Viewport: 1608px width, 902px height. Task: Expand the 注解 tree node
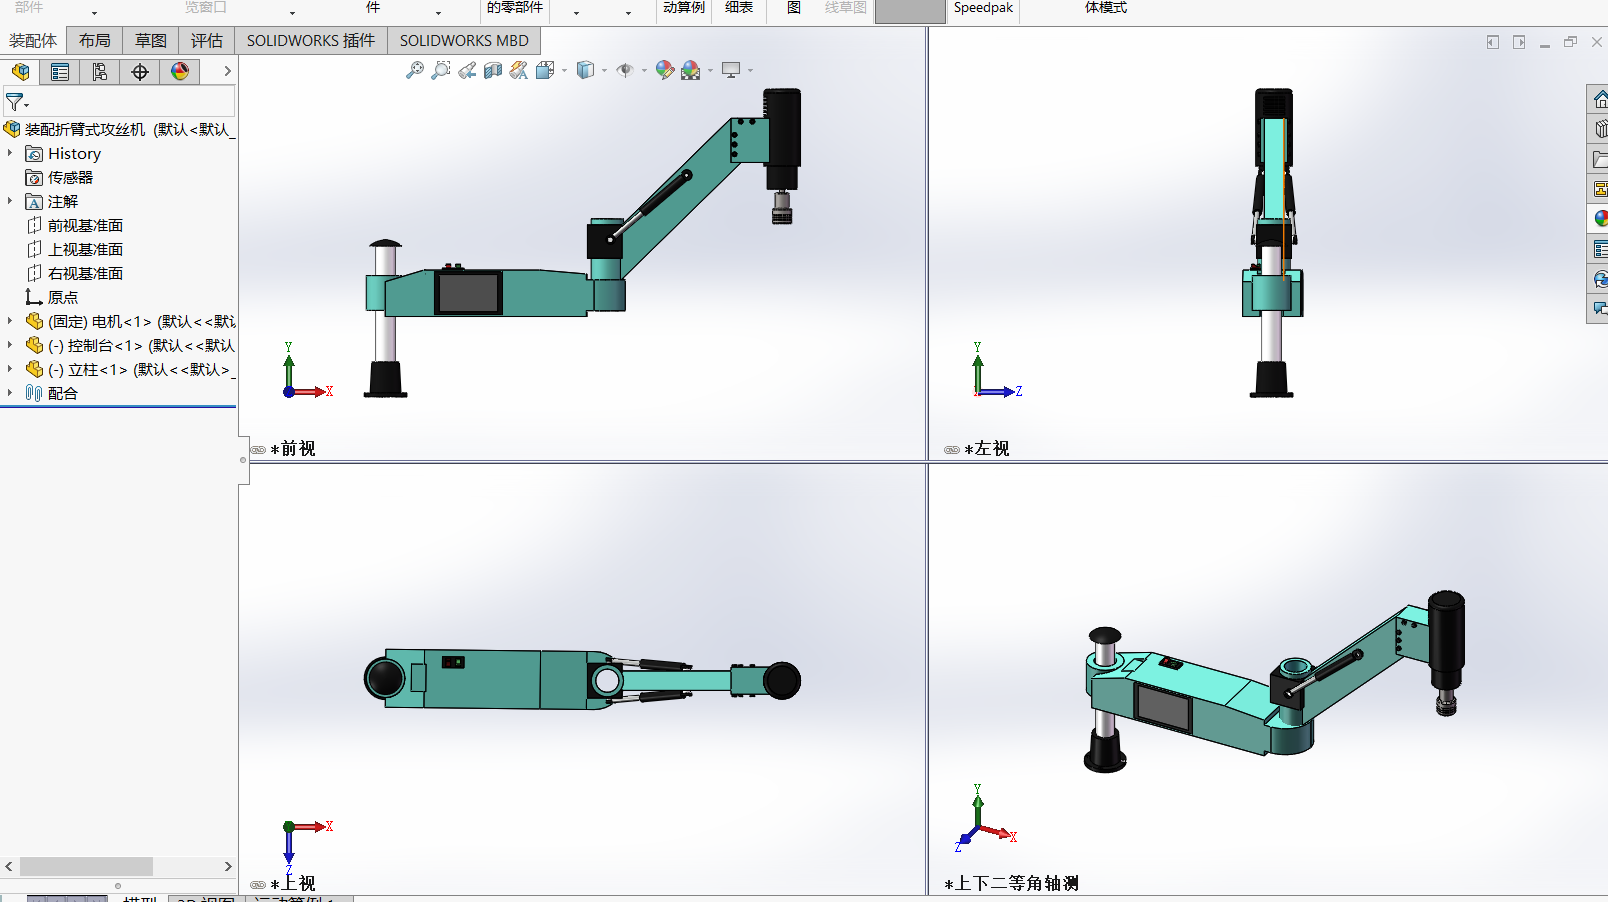click(10, 201)
